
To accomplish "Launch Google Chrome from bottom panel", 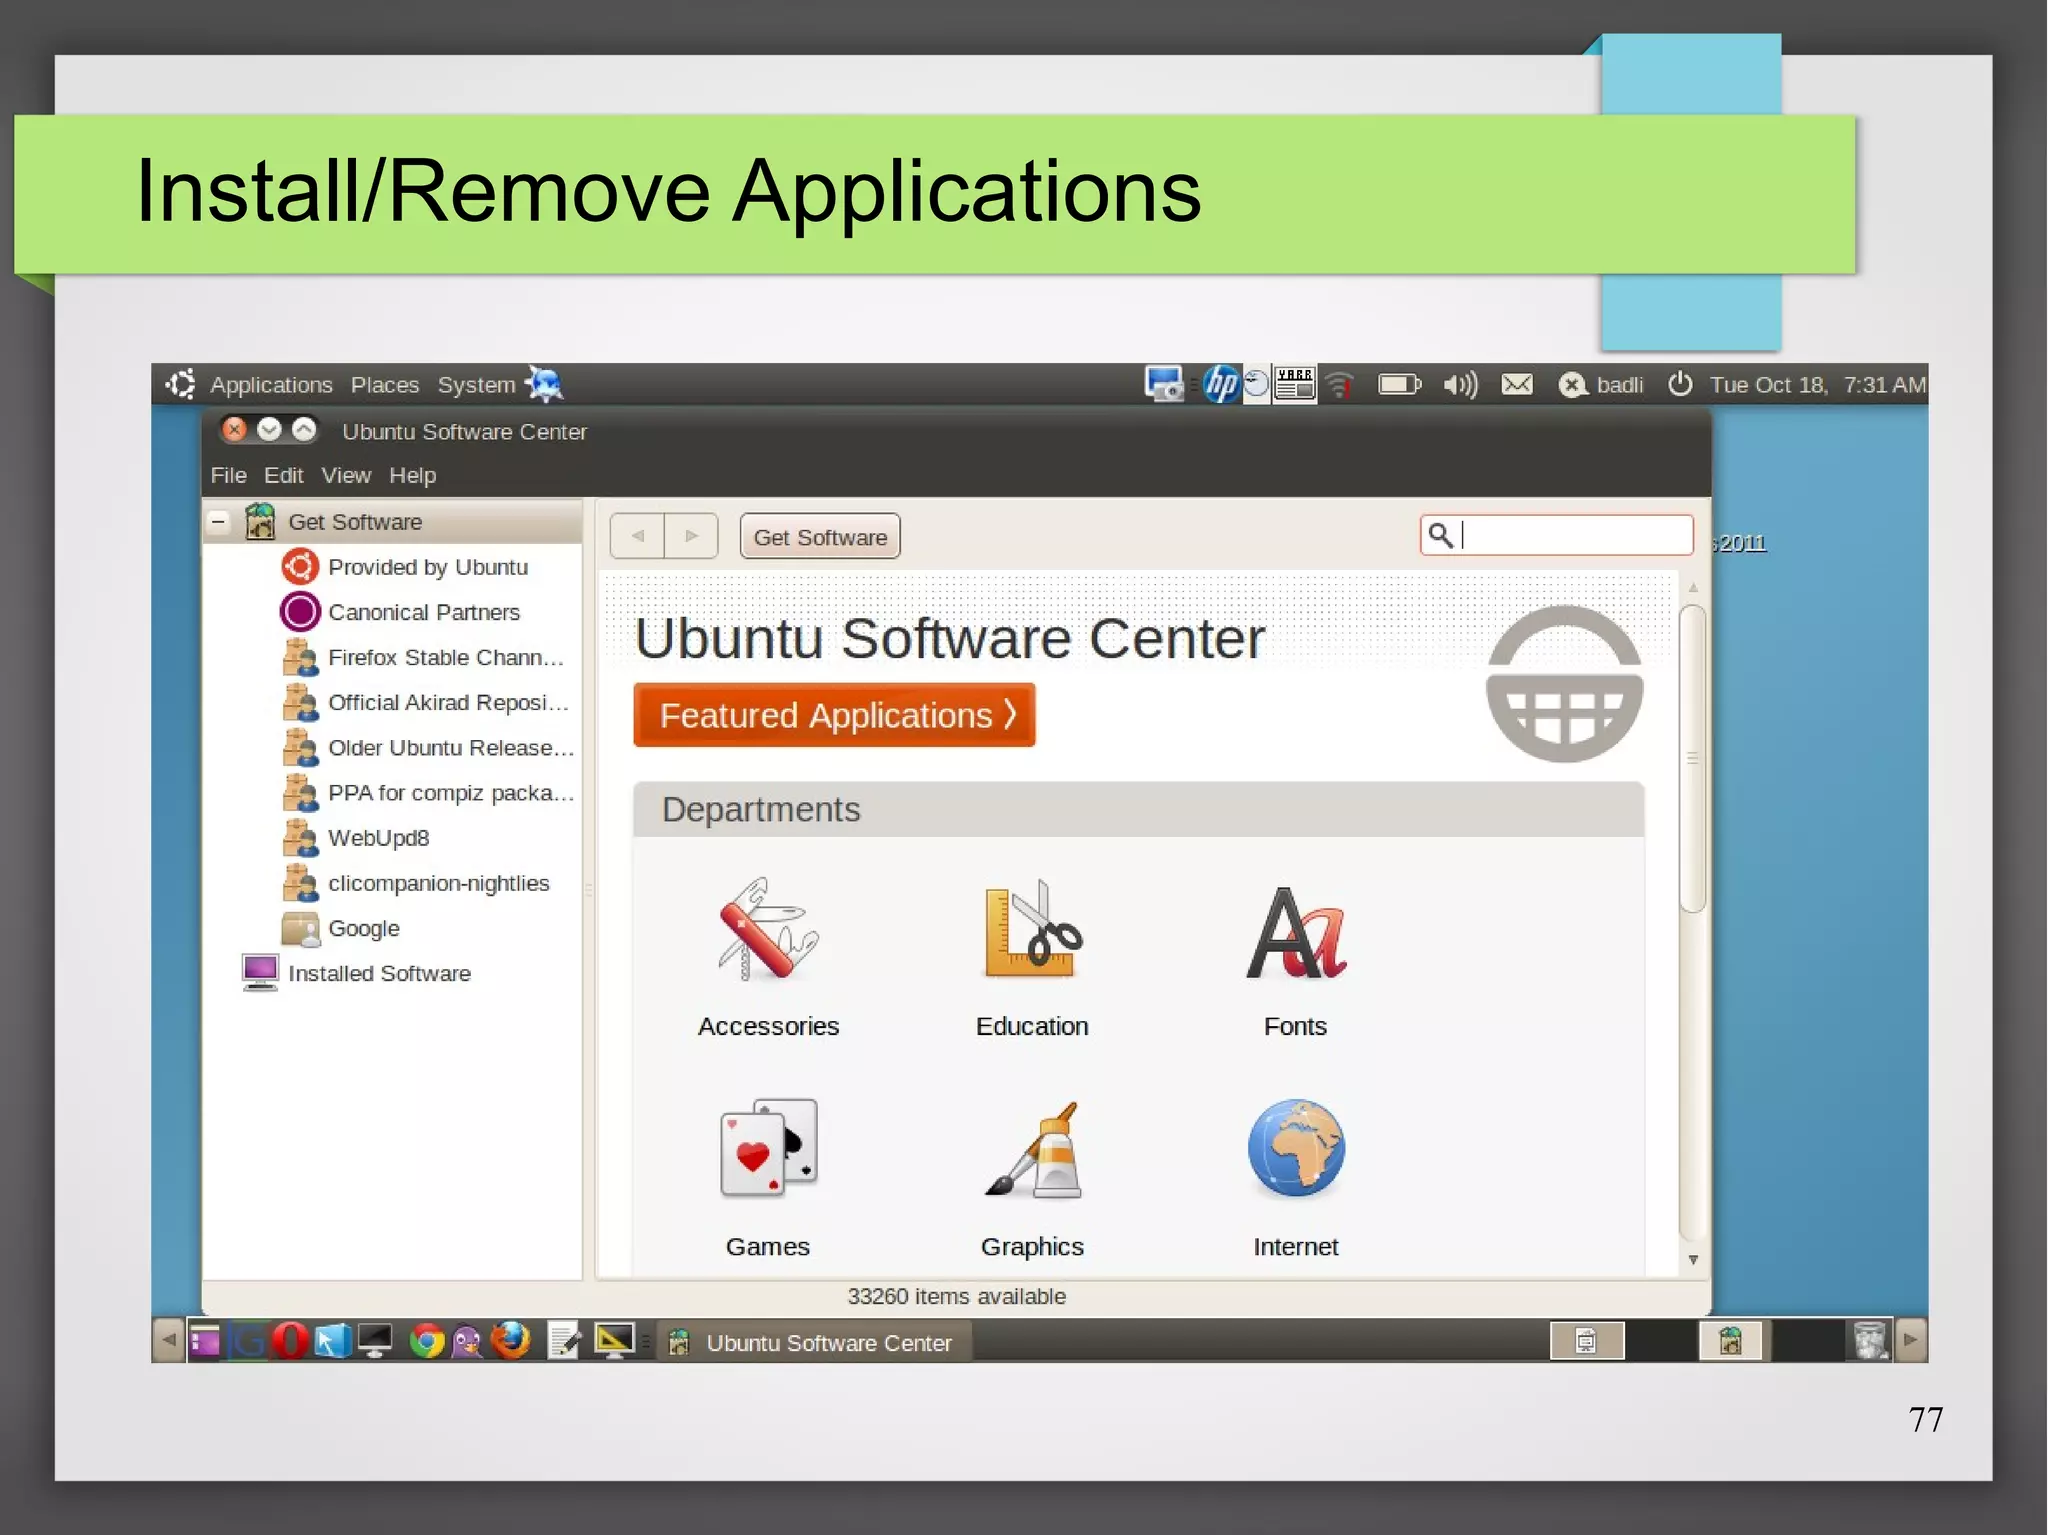I will click(427, 1341).
